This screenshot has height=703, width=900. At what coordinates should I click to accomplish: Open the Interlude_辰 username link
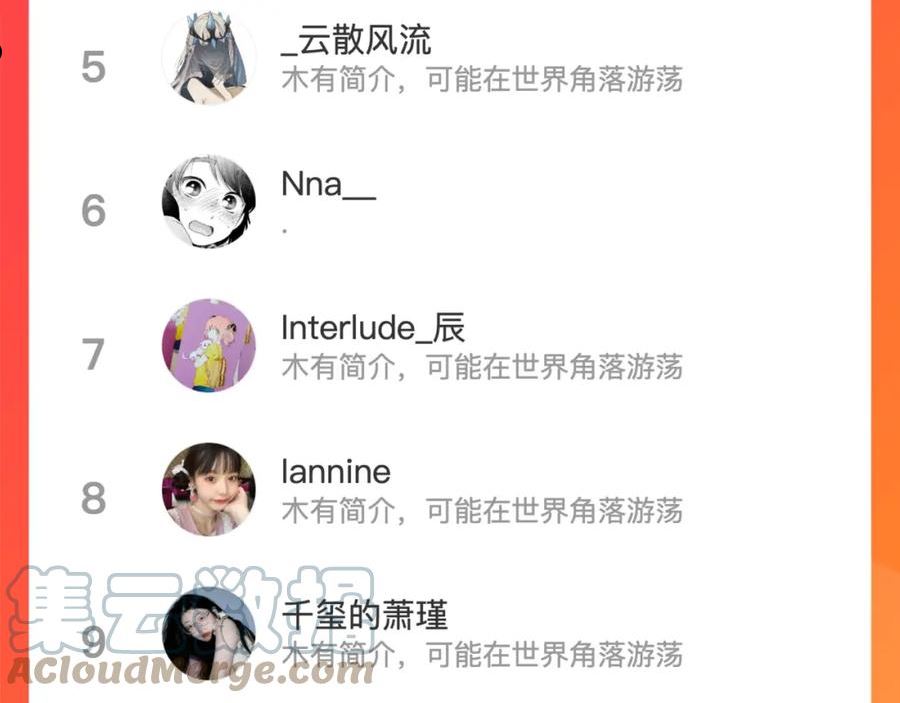(x=373, y=328)
